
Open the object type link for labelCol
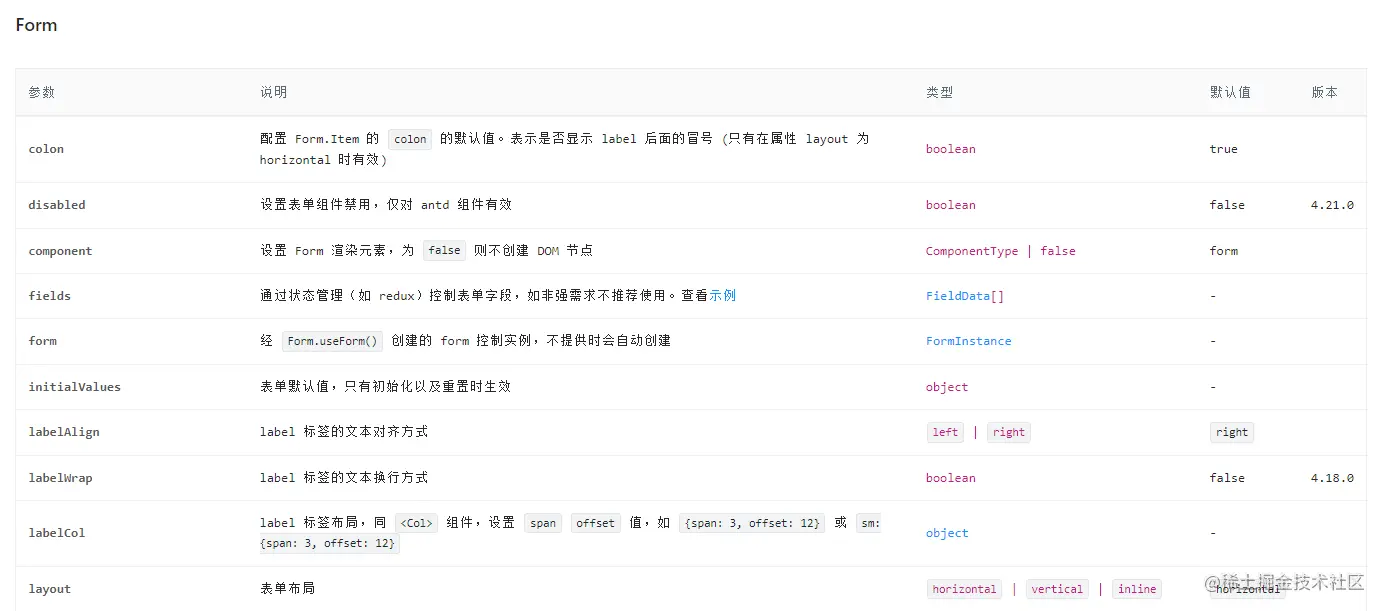pos(947,533)
